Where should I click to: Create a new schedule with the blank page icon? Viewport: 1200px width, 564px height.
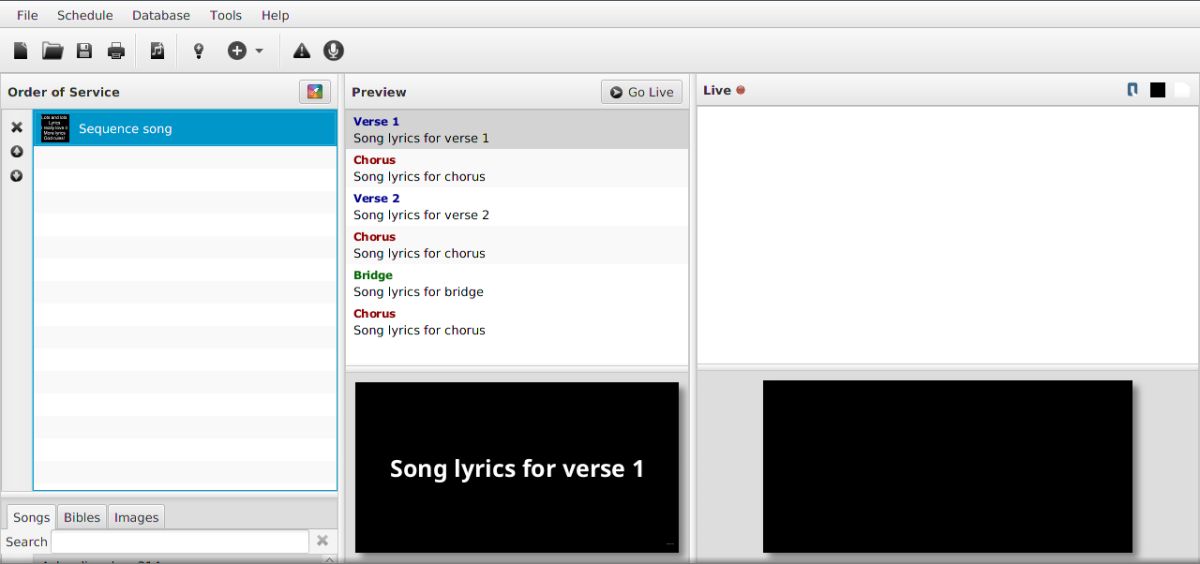pyautogui.click(x=20, y=51)
